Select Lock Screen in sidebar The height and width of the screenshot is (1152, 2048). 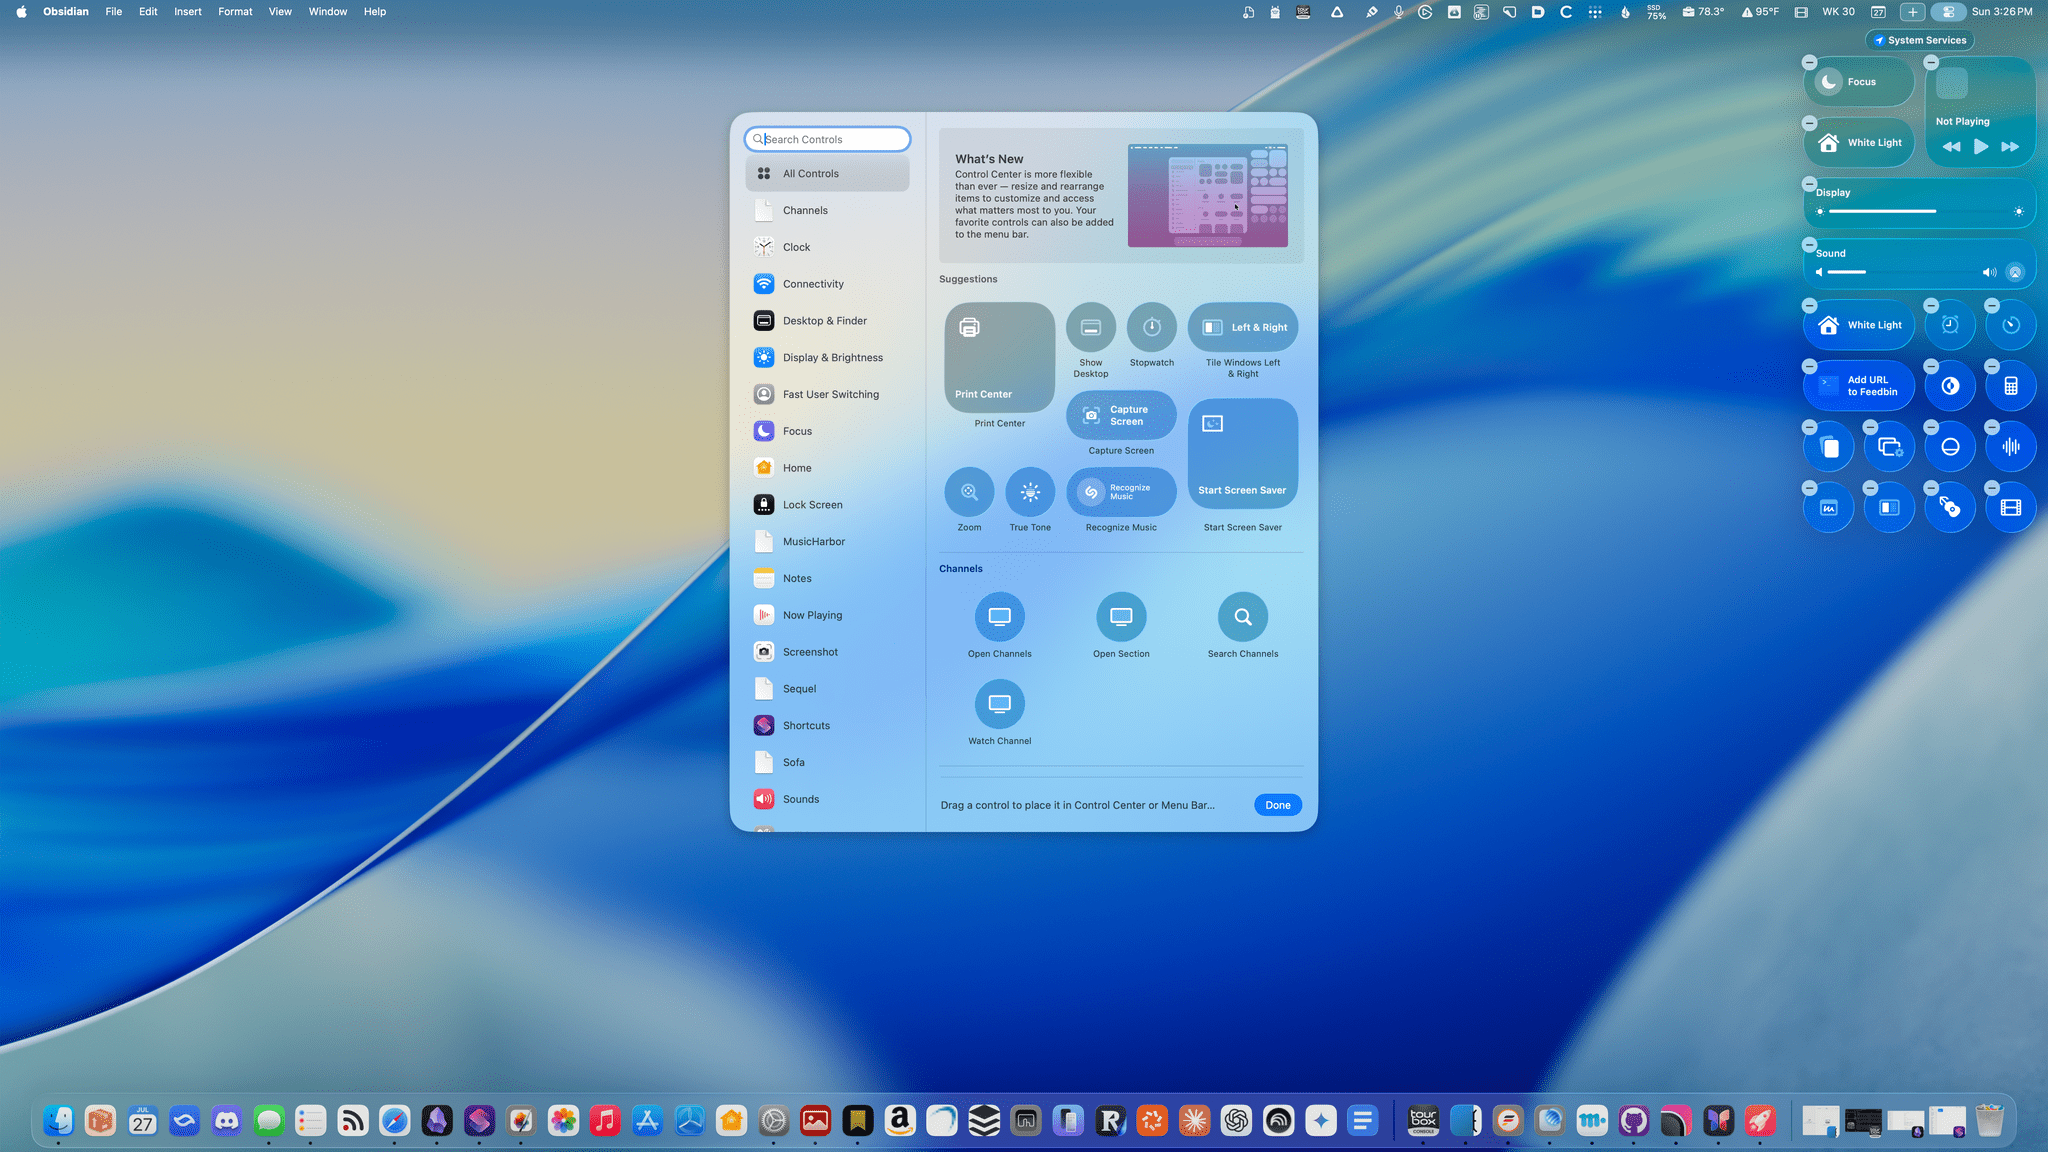pyautogui.click(x=827, y=505)
